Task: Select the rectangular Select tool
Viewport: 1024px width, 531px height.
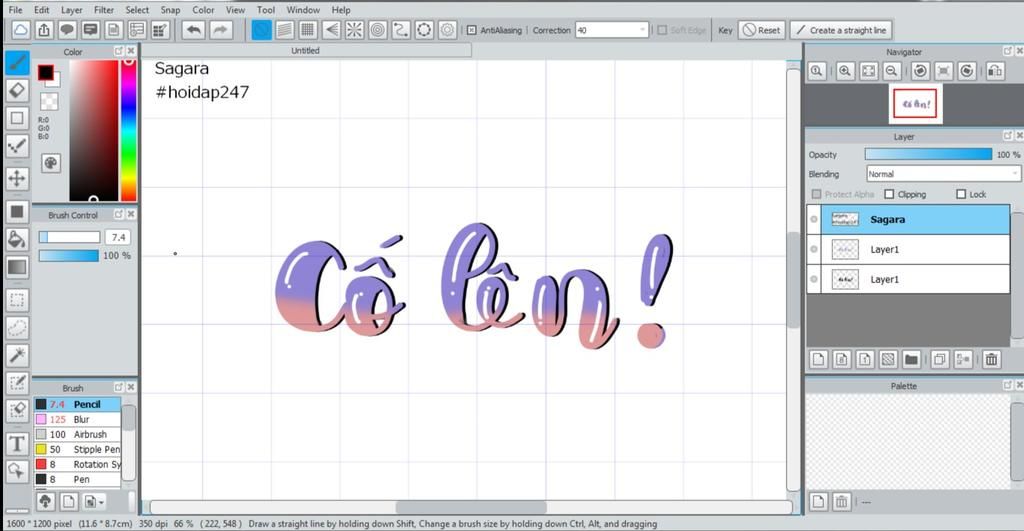Action: (x=18, y=300)
